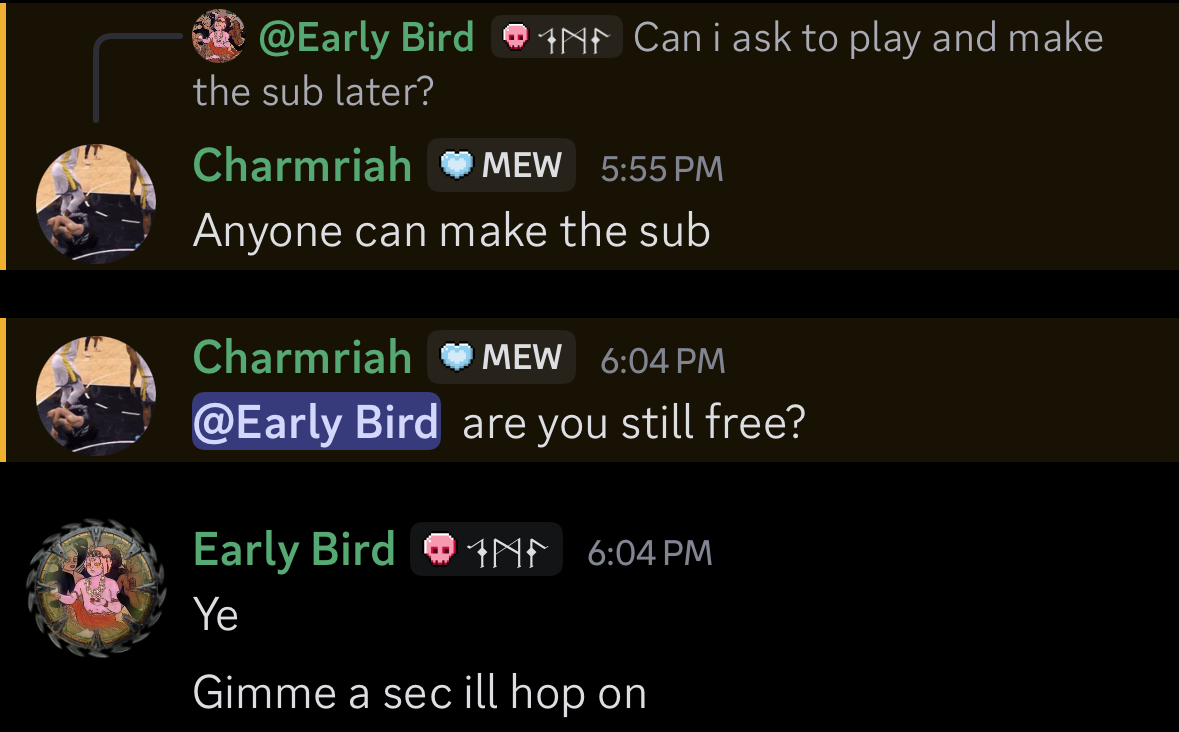Open Early Bird's decorated profile avatar
1179x732 pixels.
pyautogui.click(x=96, y=588)
